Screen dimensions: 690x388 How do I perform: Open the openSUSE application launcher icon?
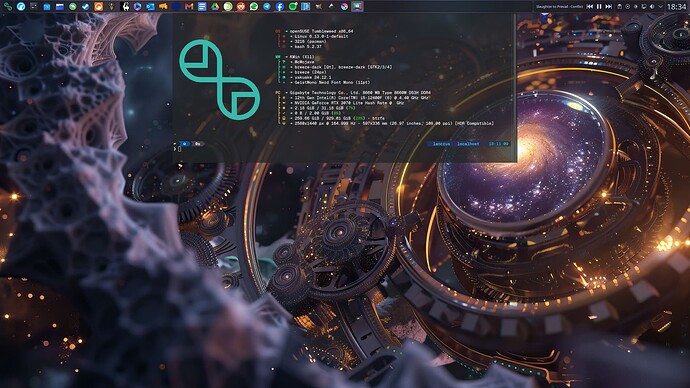click(7, 6)
